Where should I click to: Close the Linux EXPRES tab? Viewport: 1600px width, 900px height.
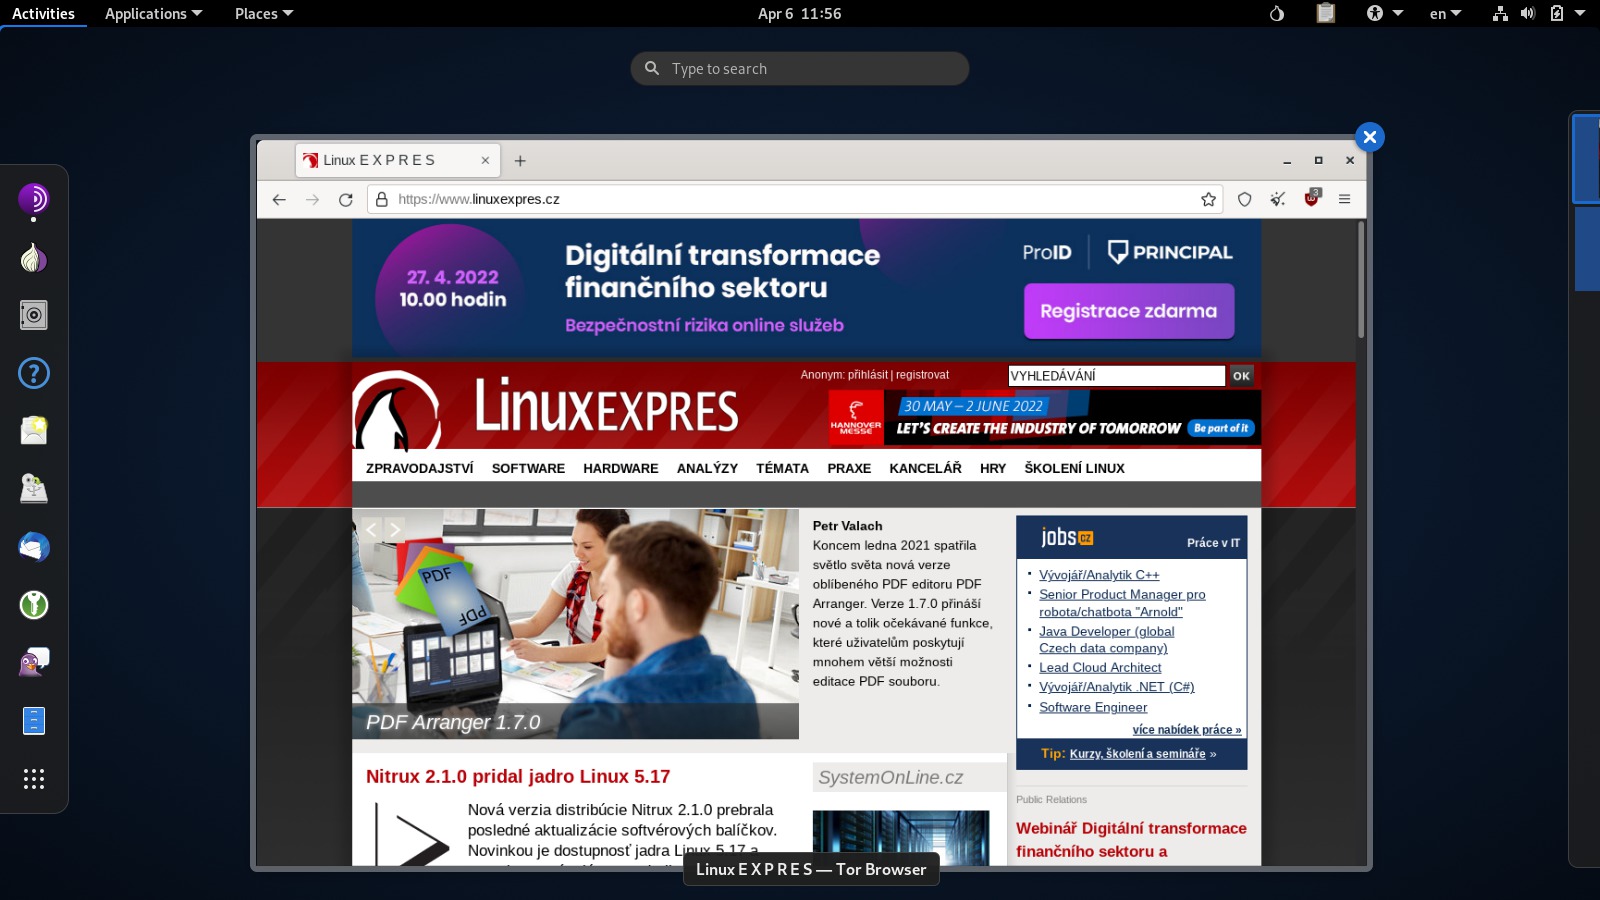point(485,160)
